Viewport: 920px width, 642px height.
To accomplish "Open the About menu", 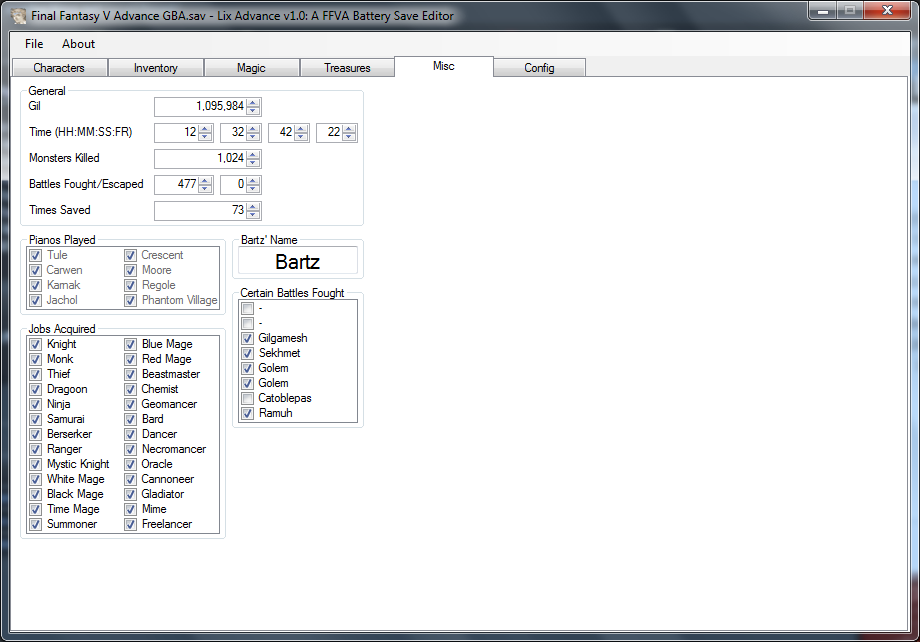I will (x=78, y=44).
